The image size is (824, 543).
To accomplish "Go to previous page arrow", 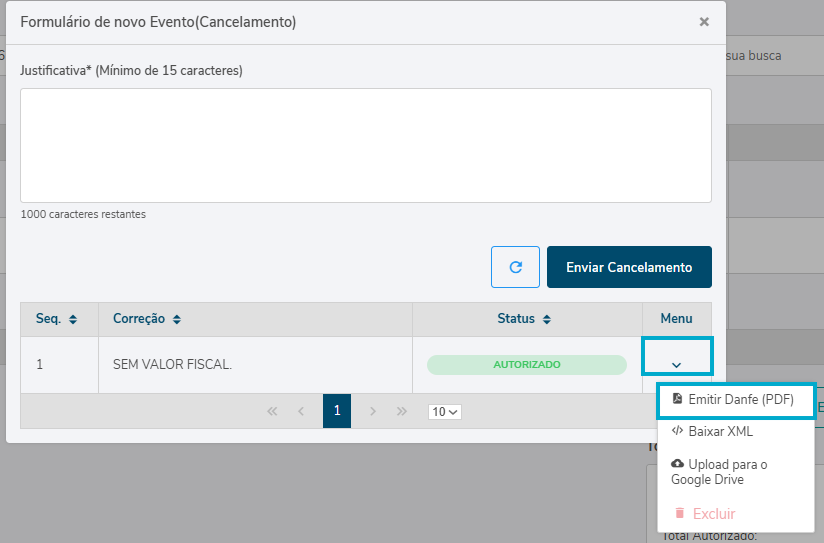I will (301, 411).
